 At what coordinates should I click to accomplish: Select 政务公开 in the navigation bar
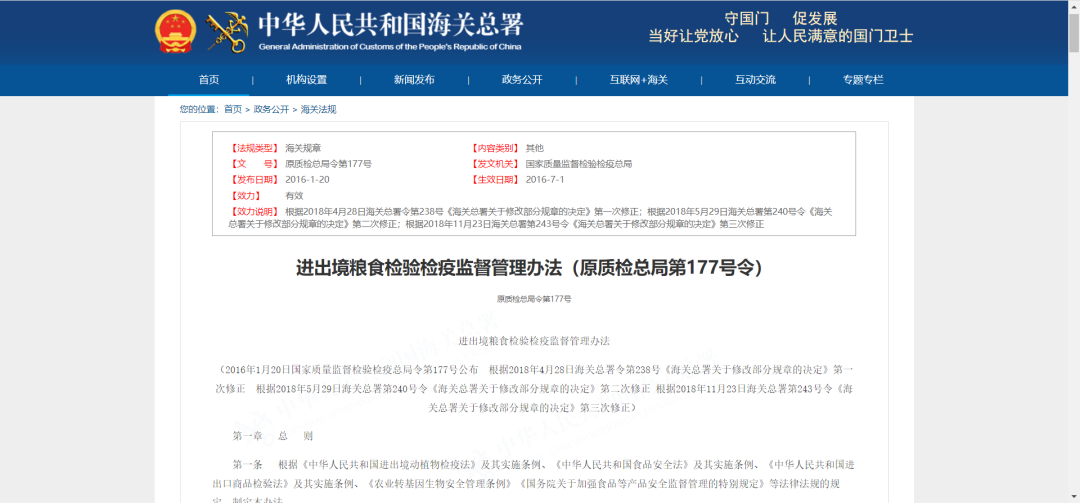(x=522, y=80)
